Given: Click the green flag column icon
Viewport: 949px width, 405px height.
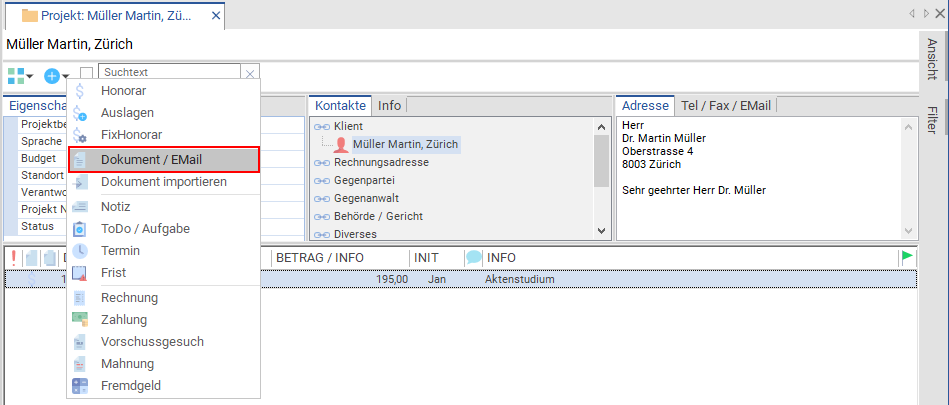Looking at the screenshot, I should coord(907,257).
